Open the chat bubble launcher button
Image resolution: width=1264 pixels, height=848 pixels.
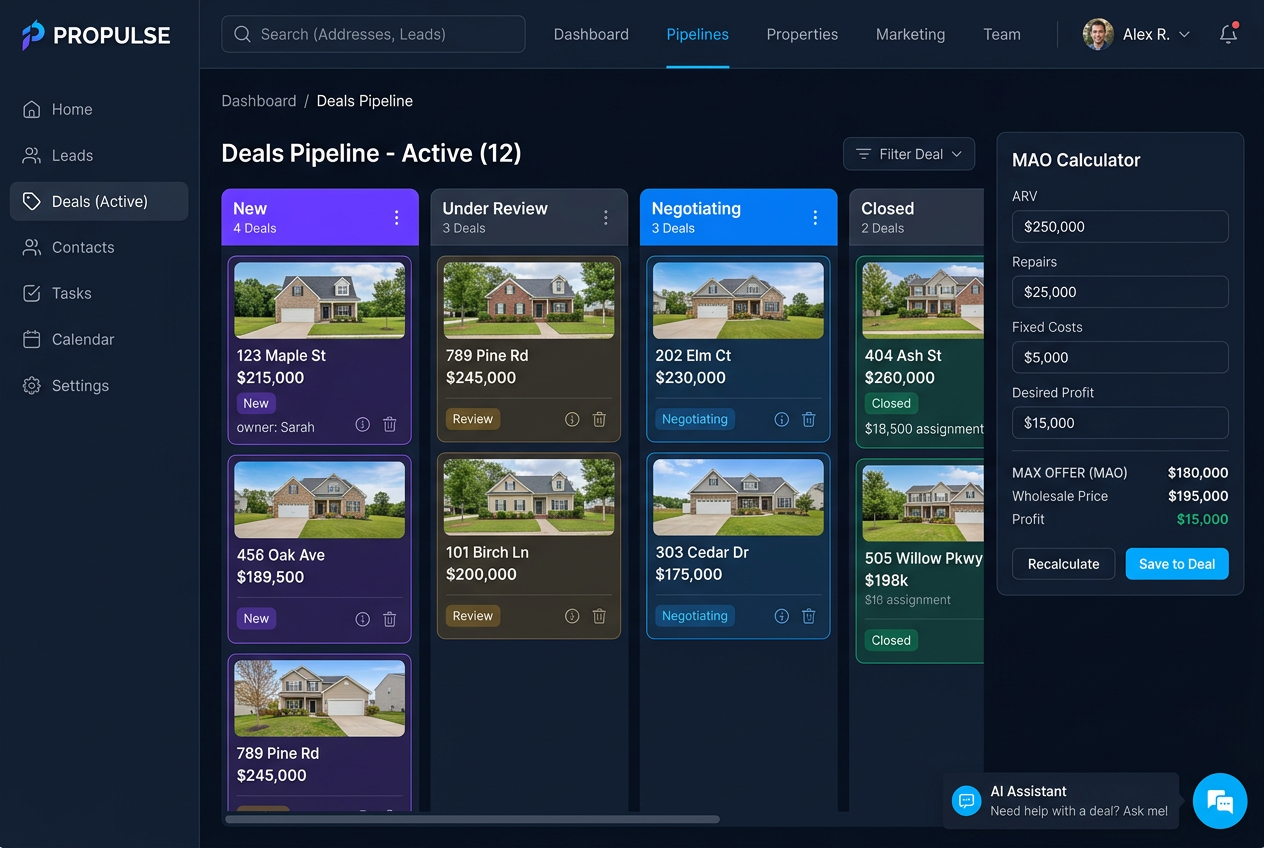pyautogui.click(x=1220, y=800)
